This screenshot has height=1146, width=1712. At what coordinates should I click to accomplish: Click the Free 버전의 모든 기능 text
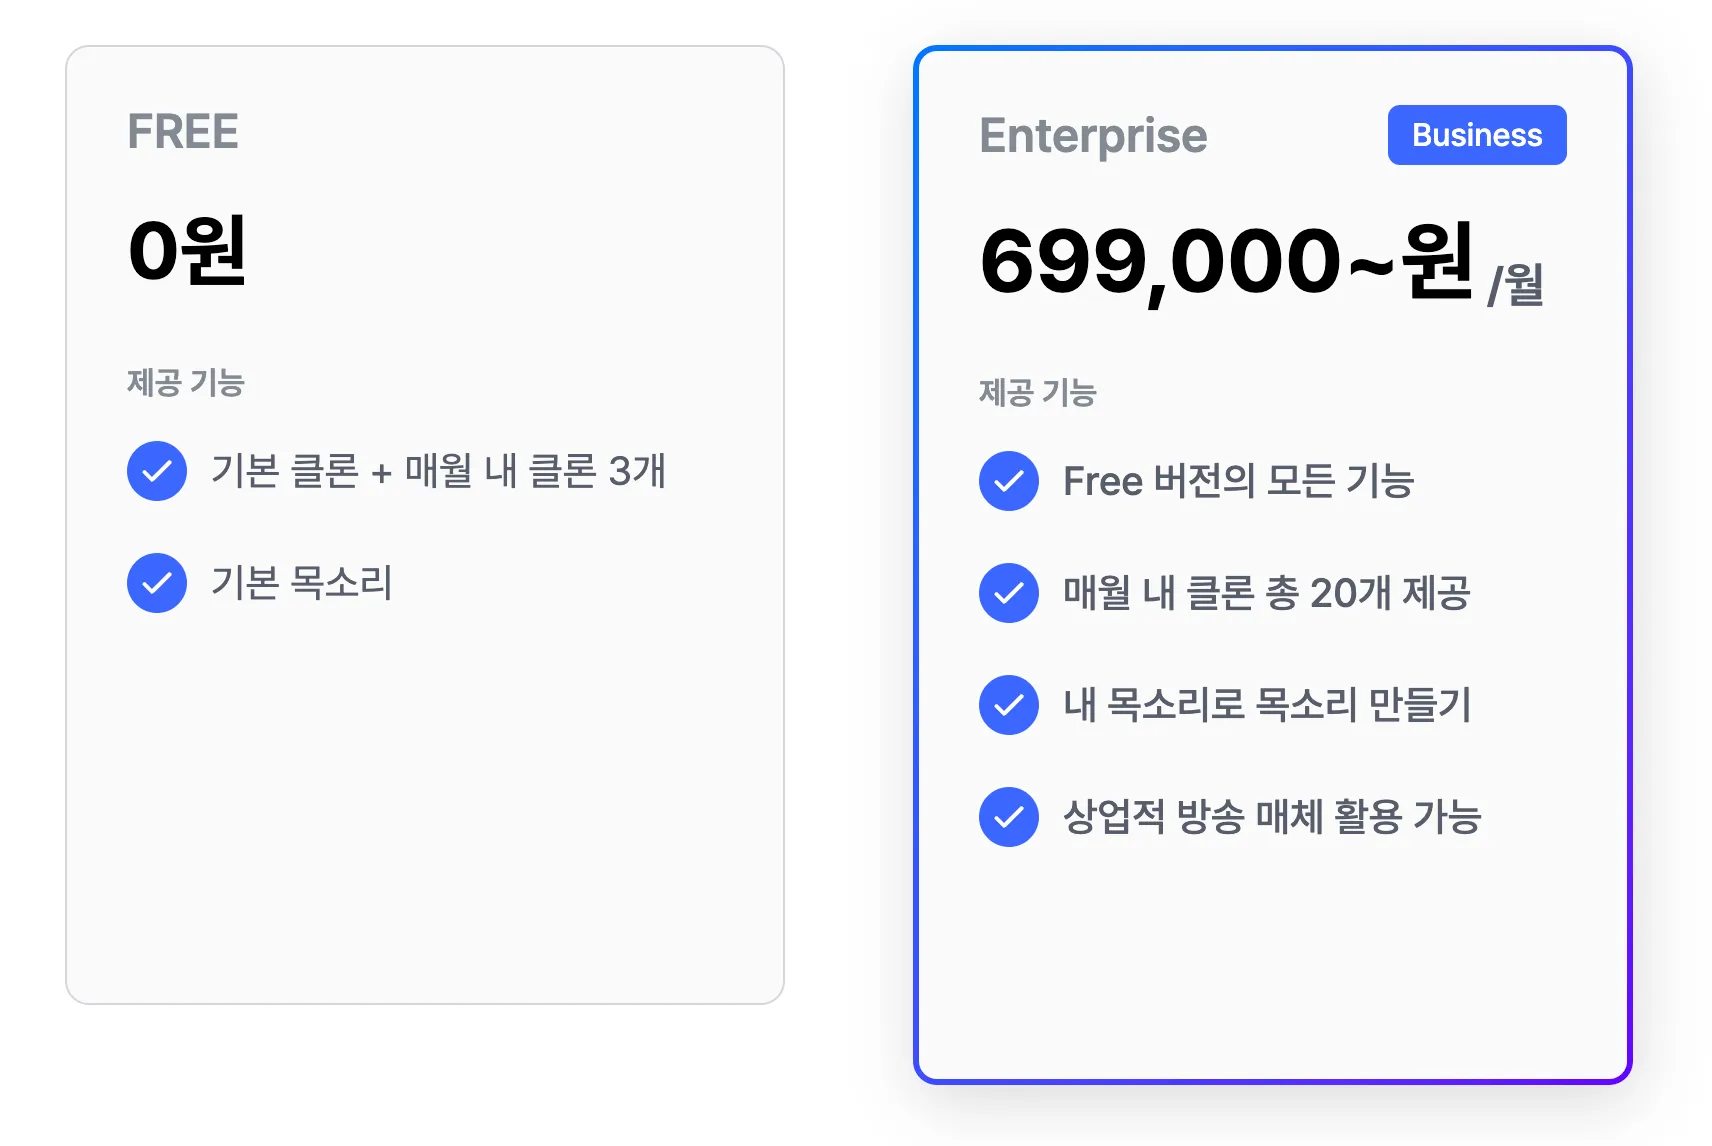pyautogui.click(x=1238, y=481)
